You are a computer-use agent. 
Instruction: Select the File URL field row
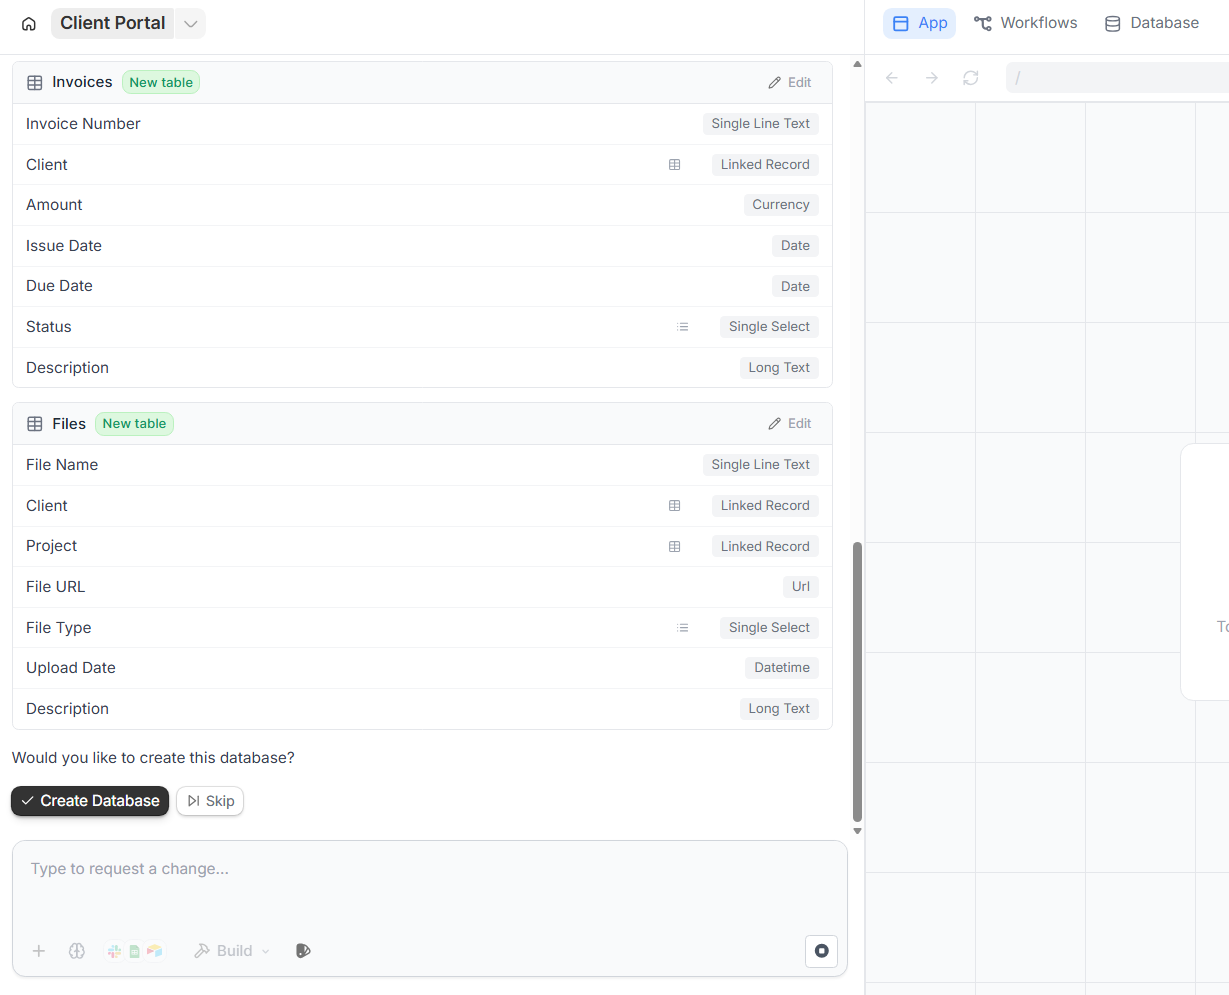[x=422, y=587]
